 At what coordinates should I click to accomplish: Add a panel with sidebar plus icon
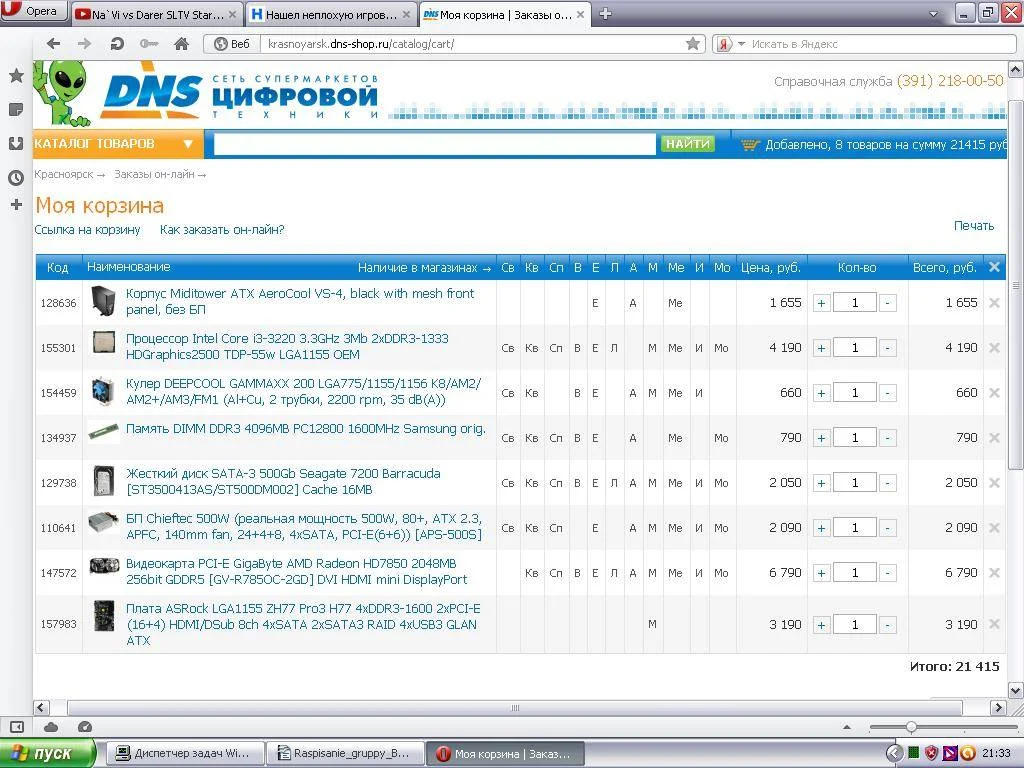pyautogui.click(x=16, y=205)
